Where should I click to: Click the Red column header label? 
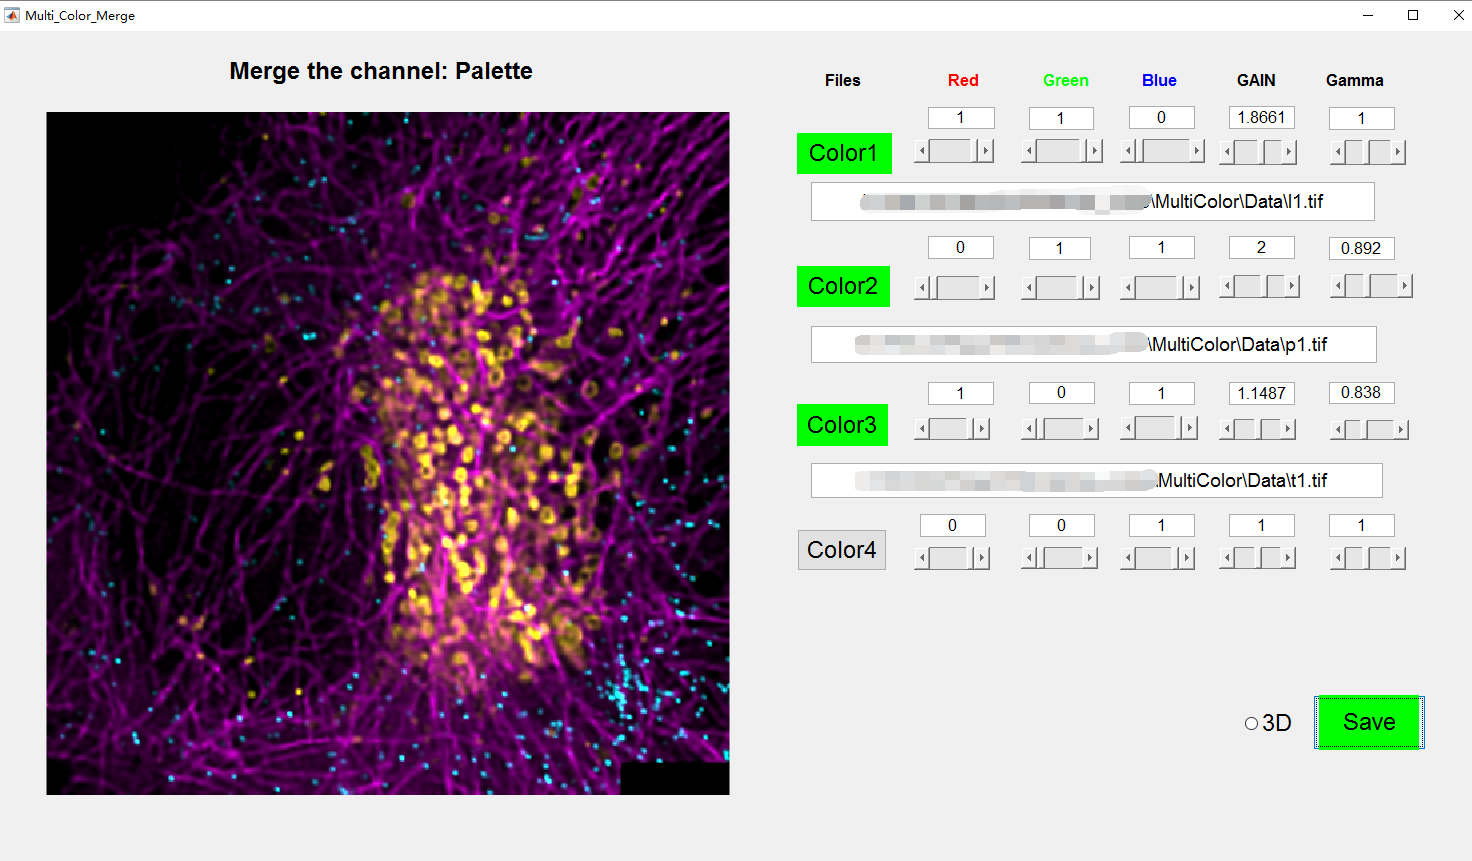click(x=963, y=80)
